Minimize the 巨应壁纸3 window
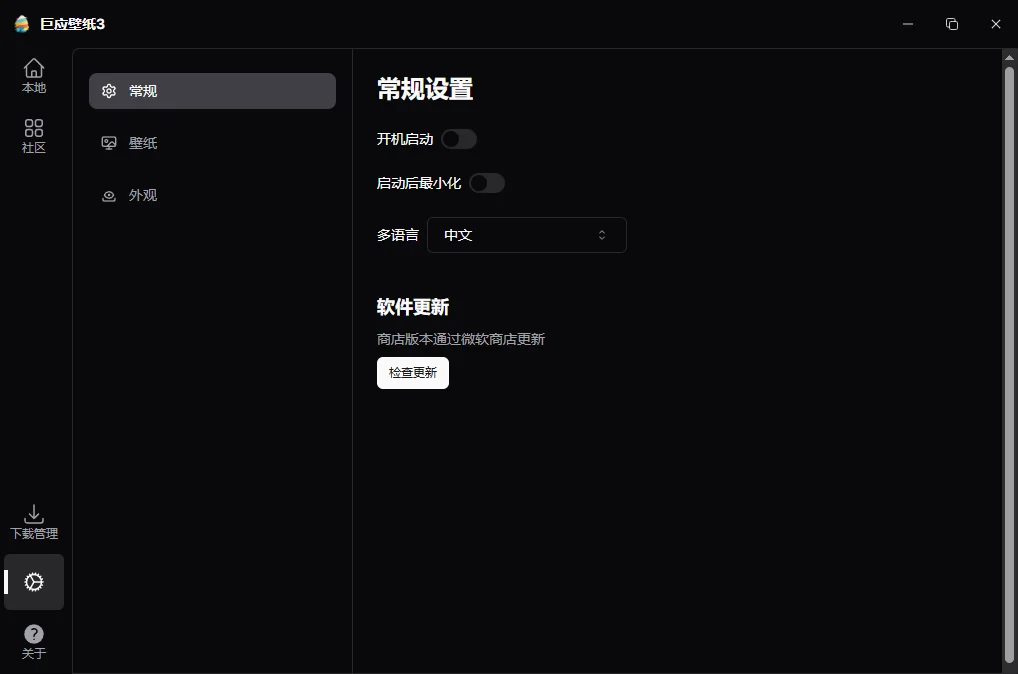This screenshot has height=674, width=1018. pos(908,24)
